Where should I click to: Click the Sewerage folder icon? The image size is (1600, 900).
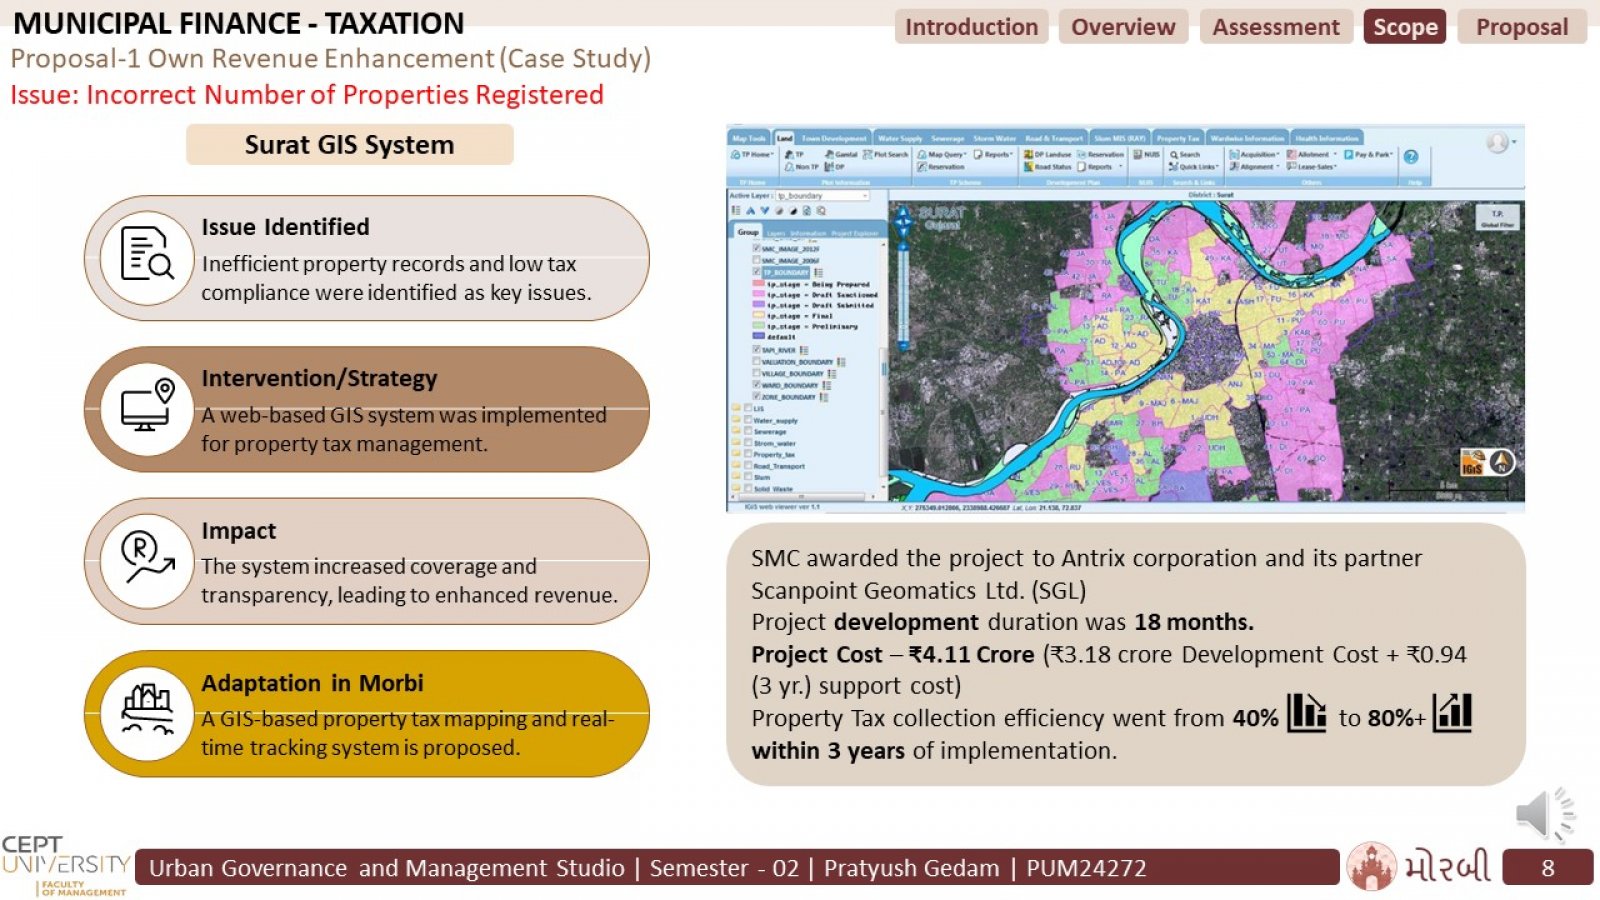tap(736, 431)
